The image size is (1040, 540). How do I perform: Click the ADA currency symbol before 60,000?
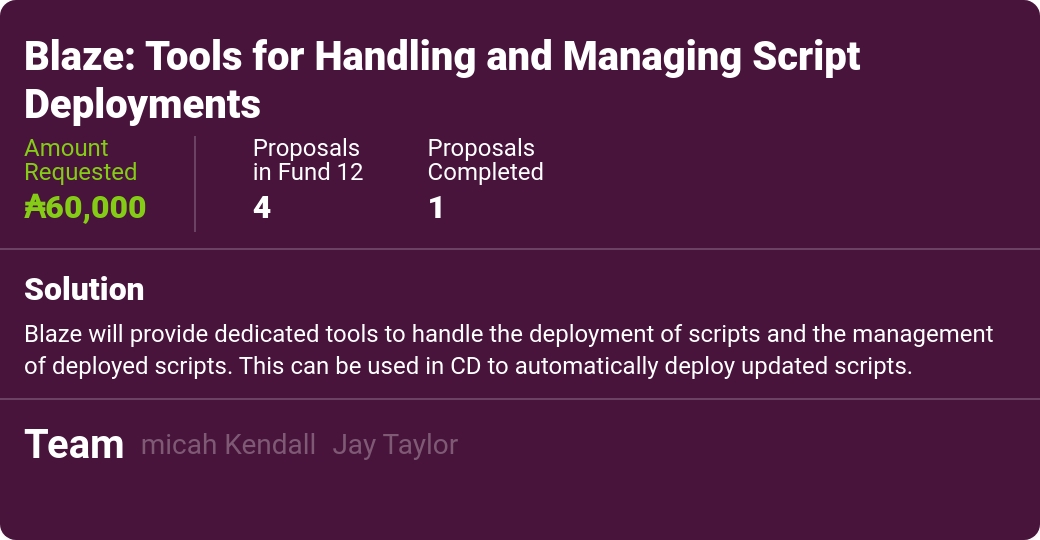[x=34, y=207]
